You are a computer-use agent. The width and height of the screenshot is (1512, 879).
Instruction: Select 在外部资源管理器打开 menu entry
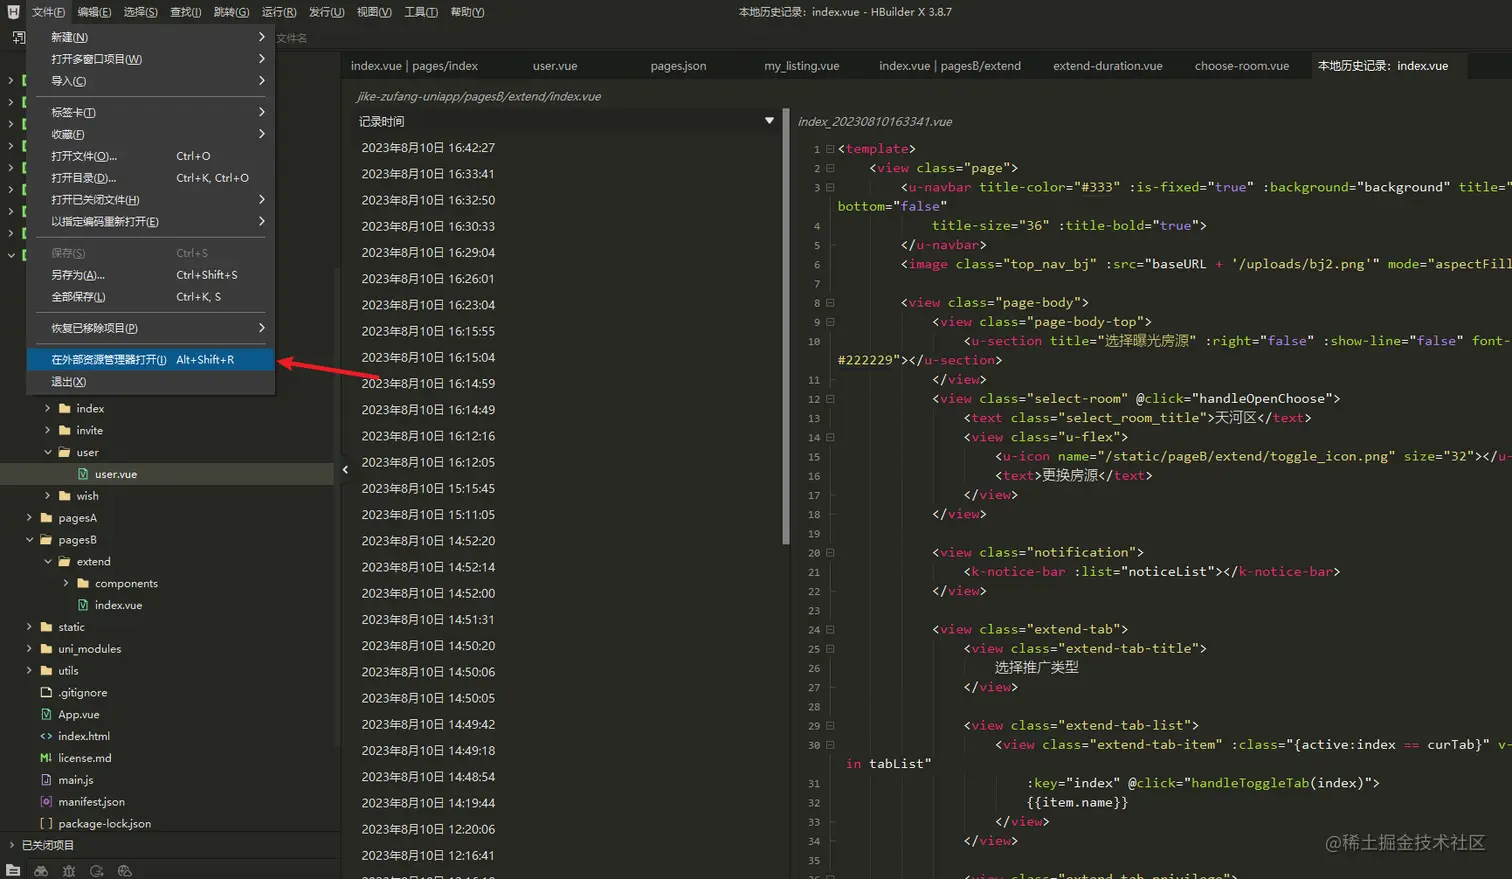point(151,359)
